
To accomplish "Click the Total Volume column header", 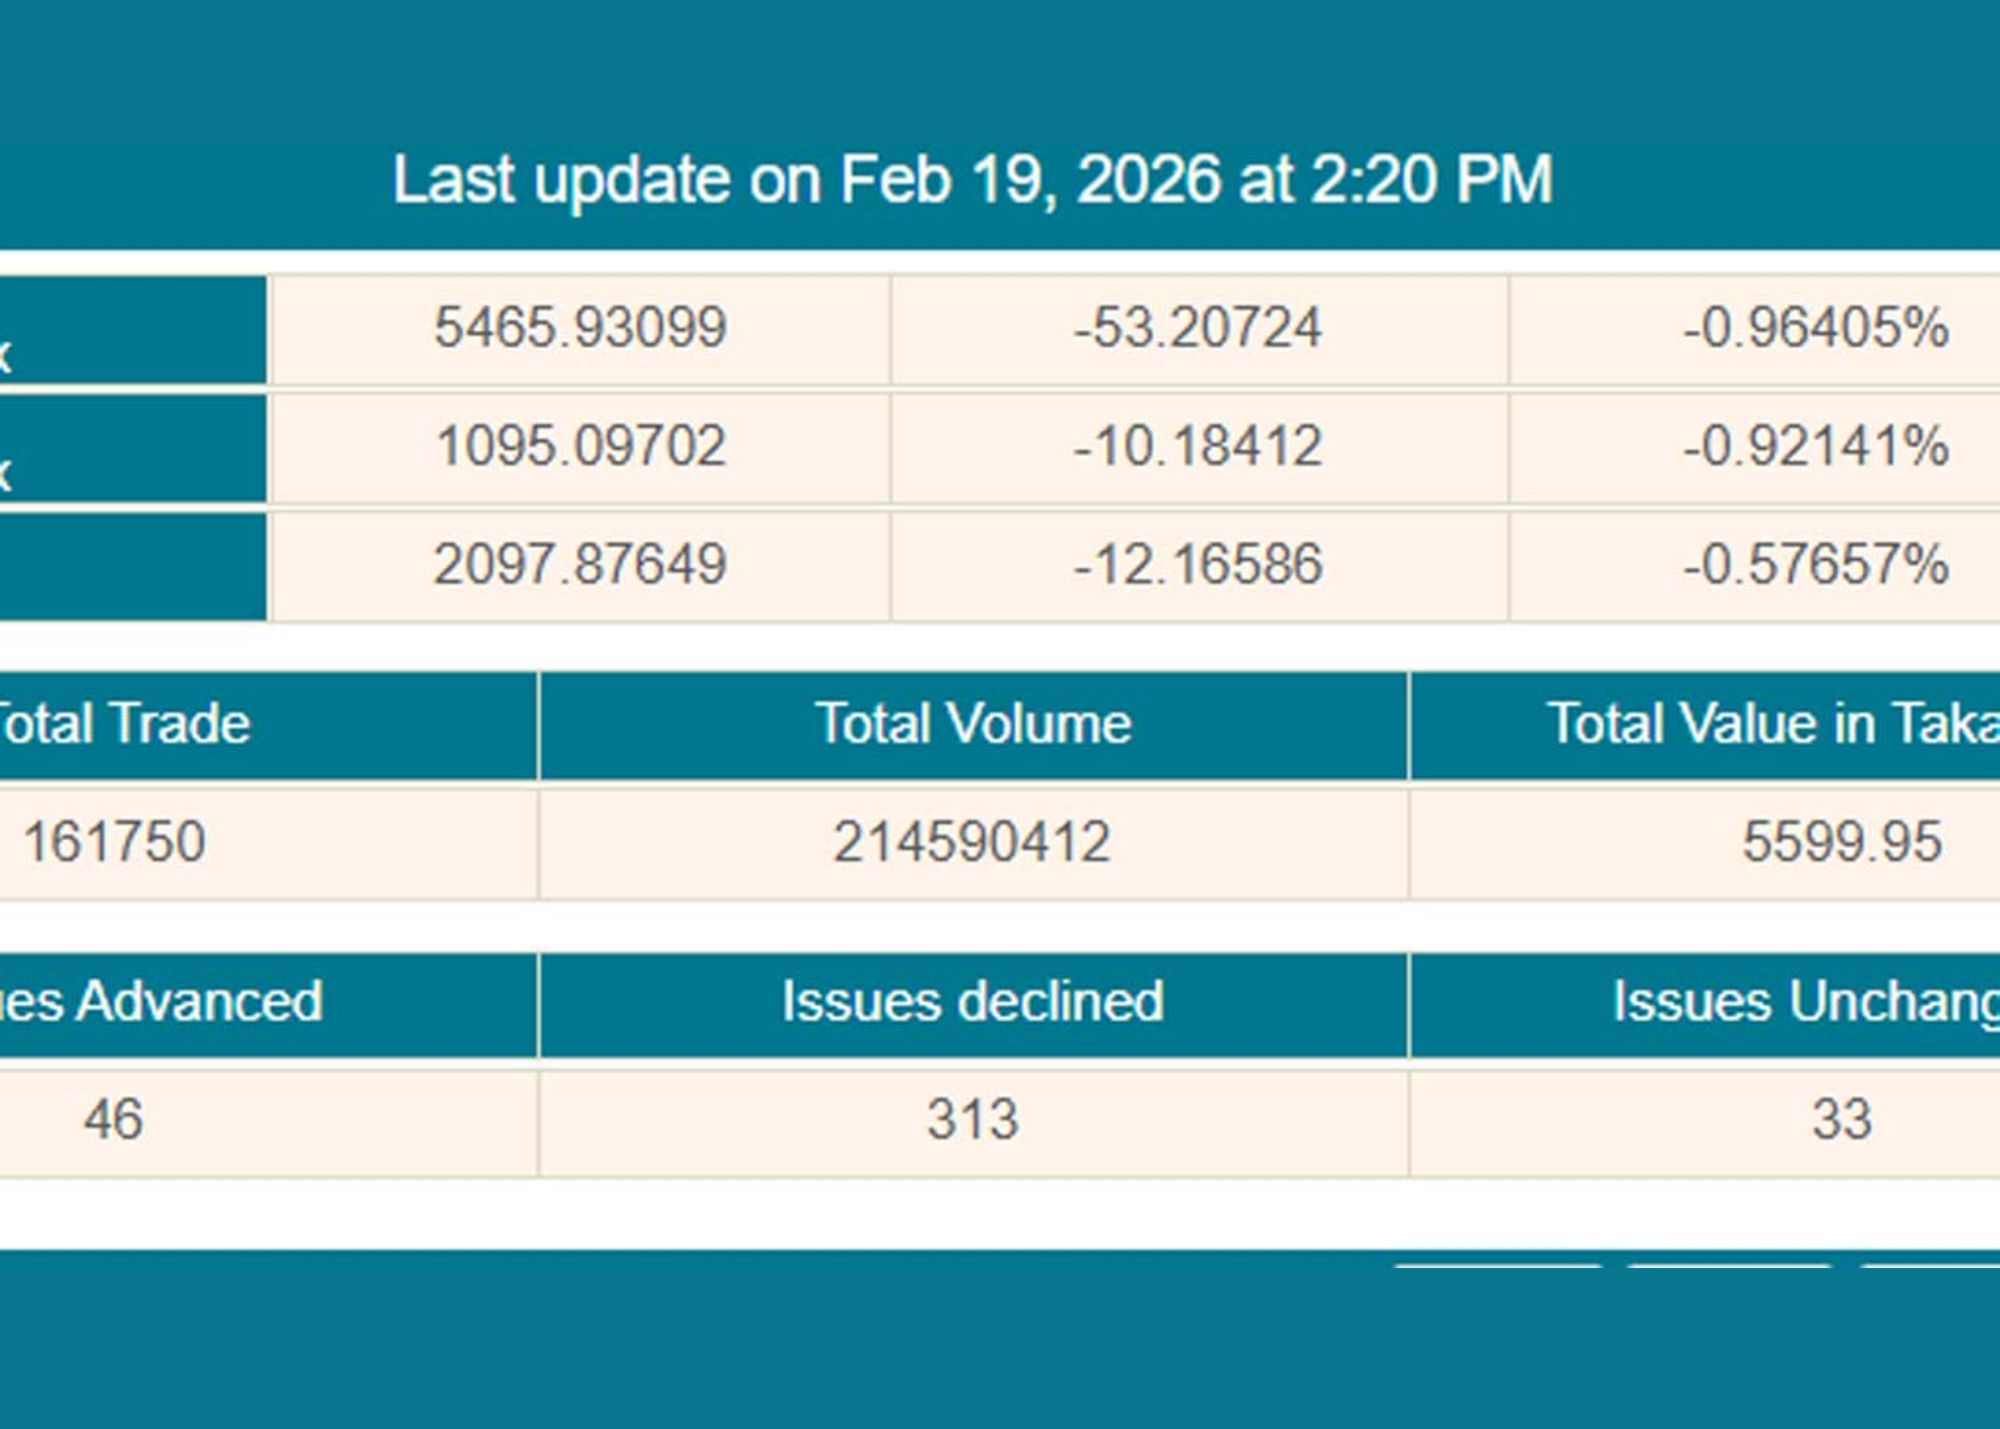I will [972, 724].
